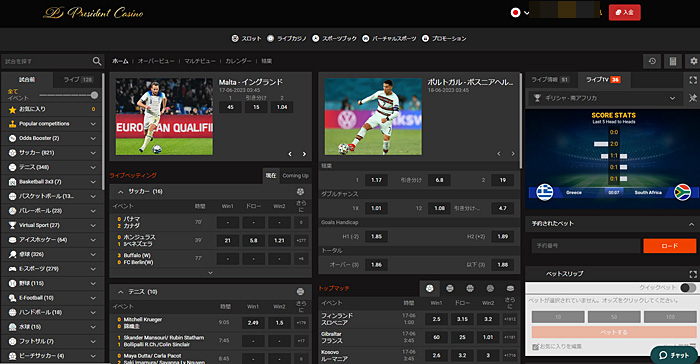Viewport: 700px width, 364px height.
Task: Click the orange ロード button
Action: point(669,246)
